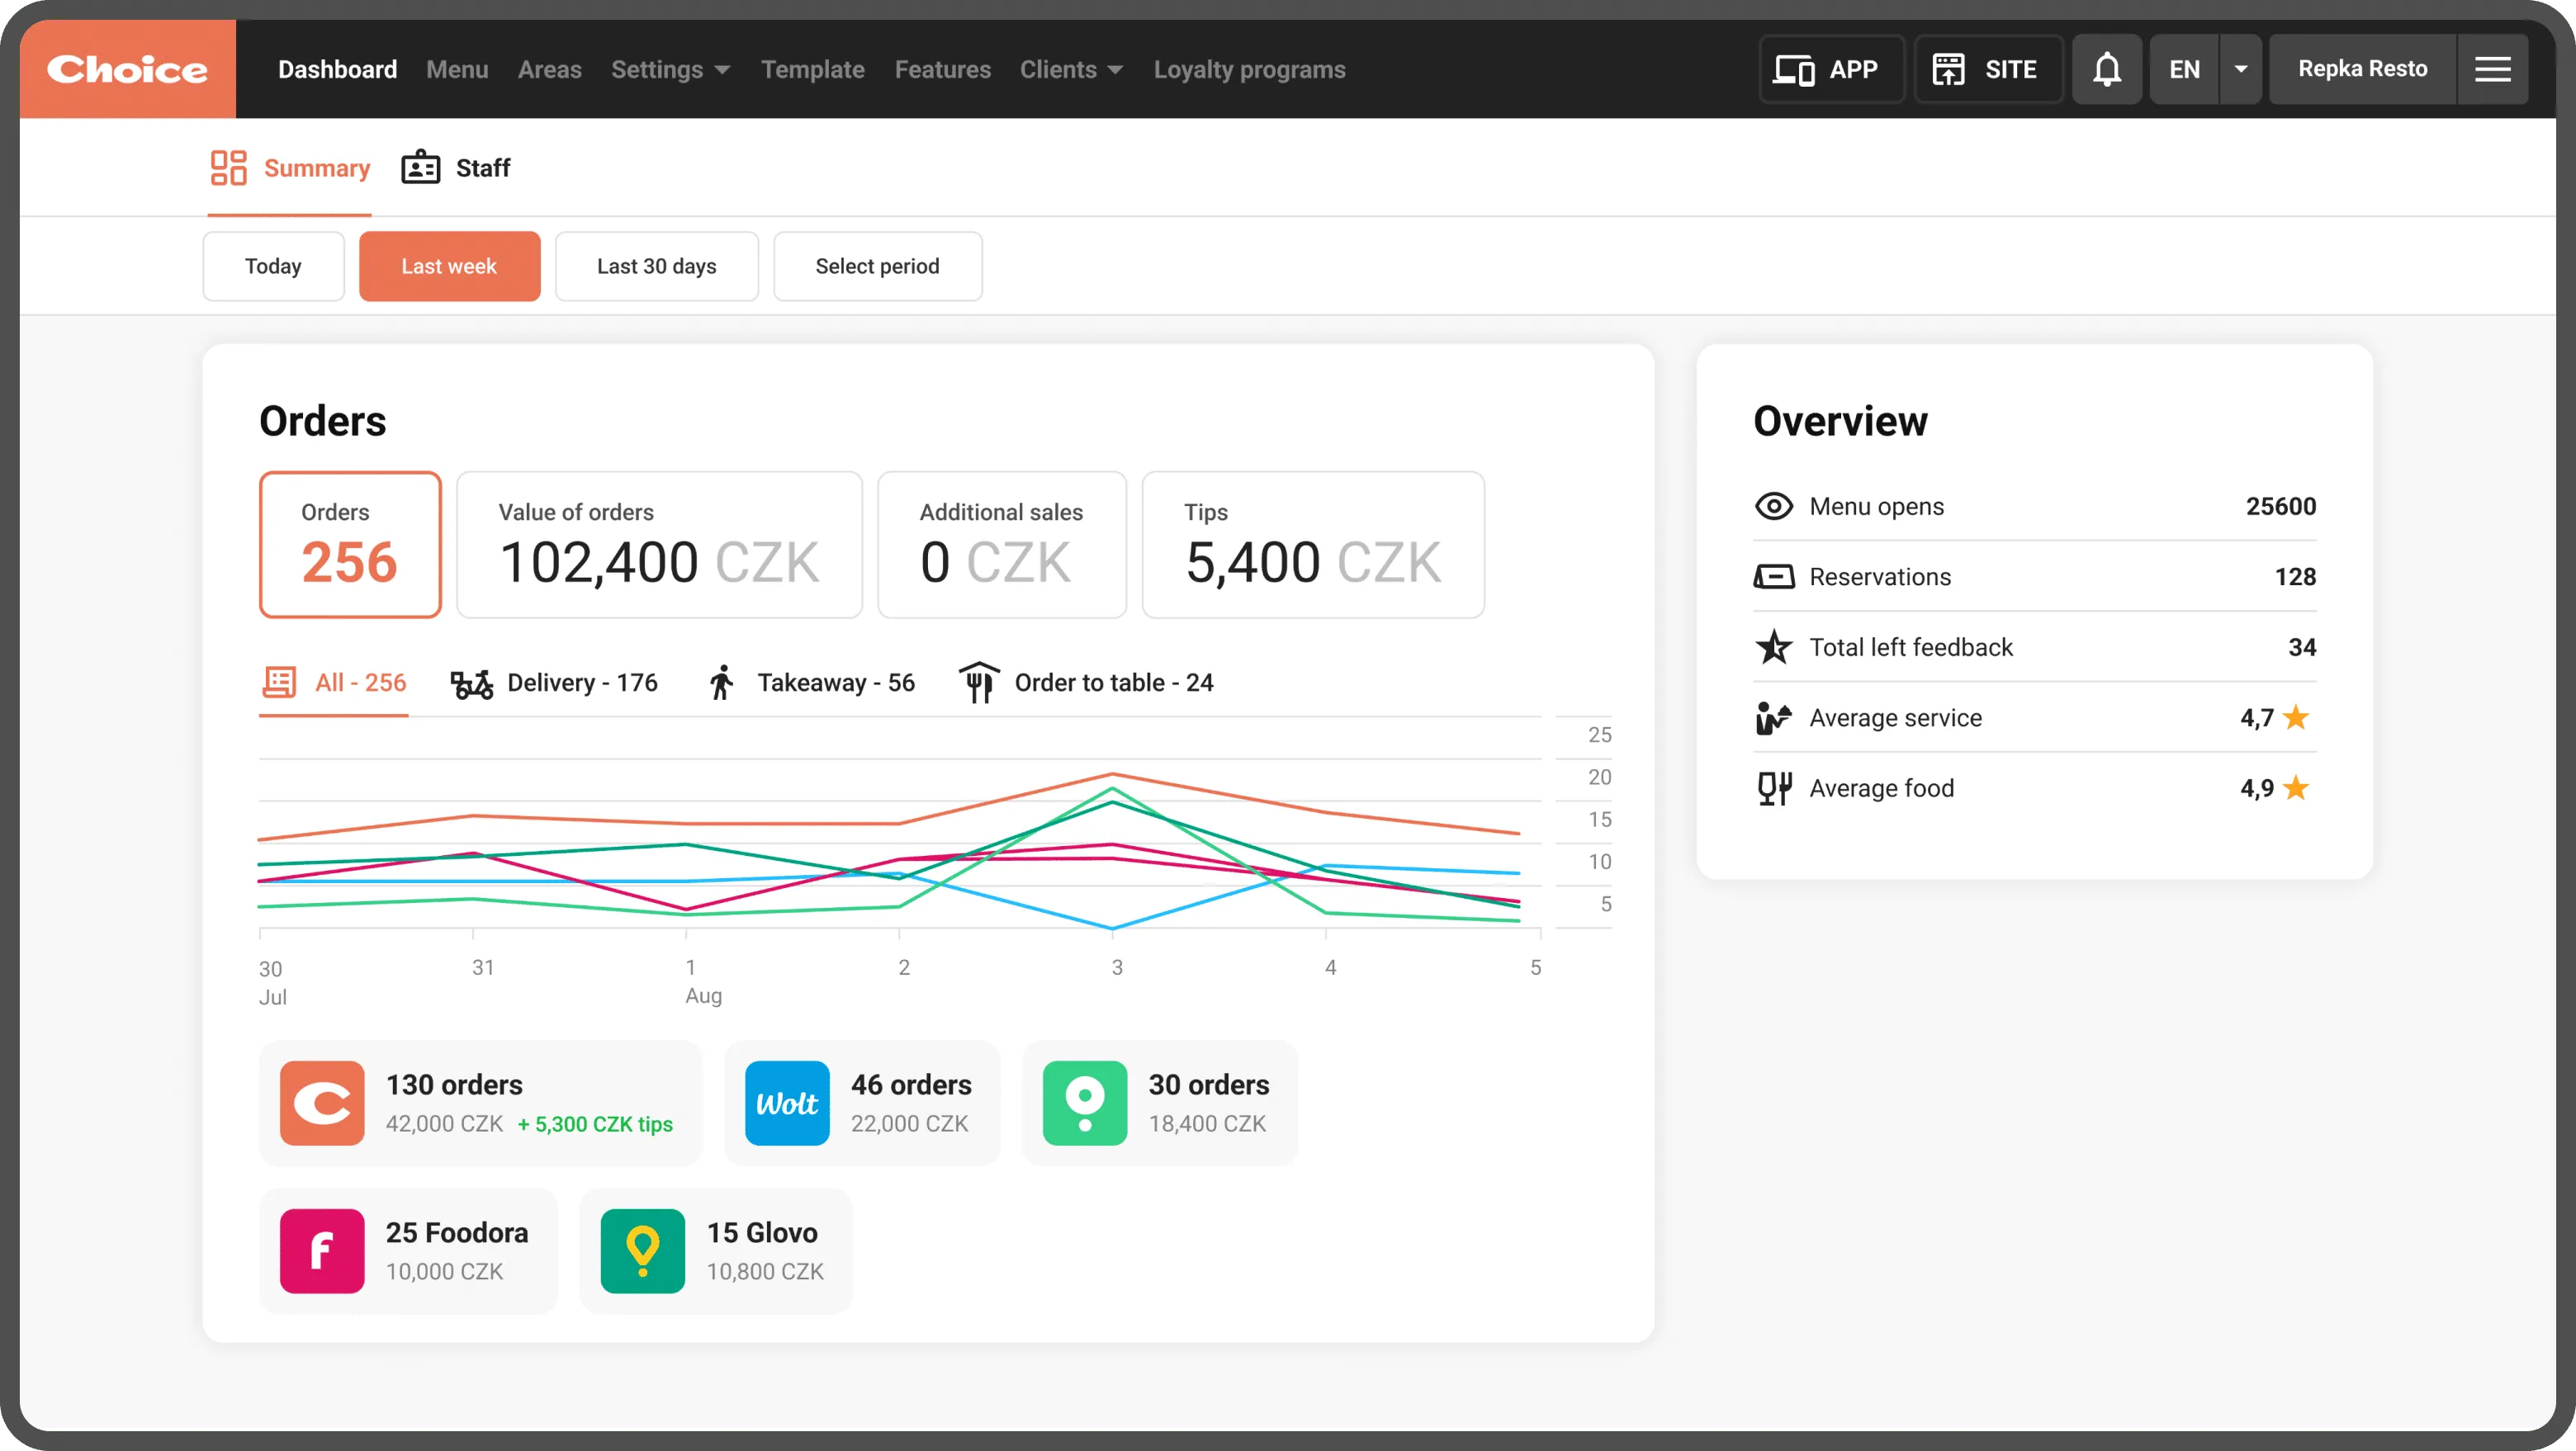
Task: Click the Wolt orders icon
Action: 787,1103
